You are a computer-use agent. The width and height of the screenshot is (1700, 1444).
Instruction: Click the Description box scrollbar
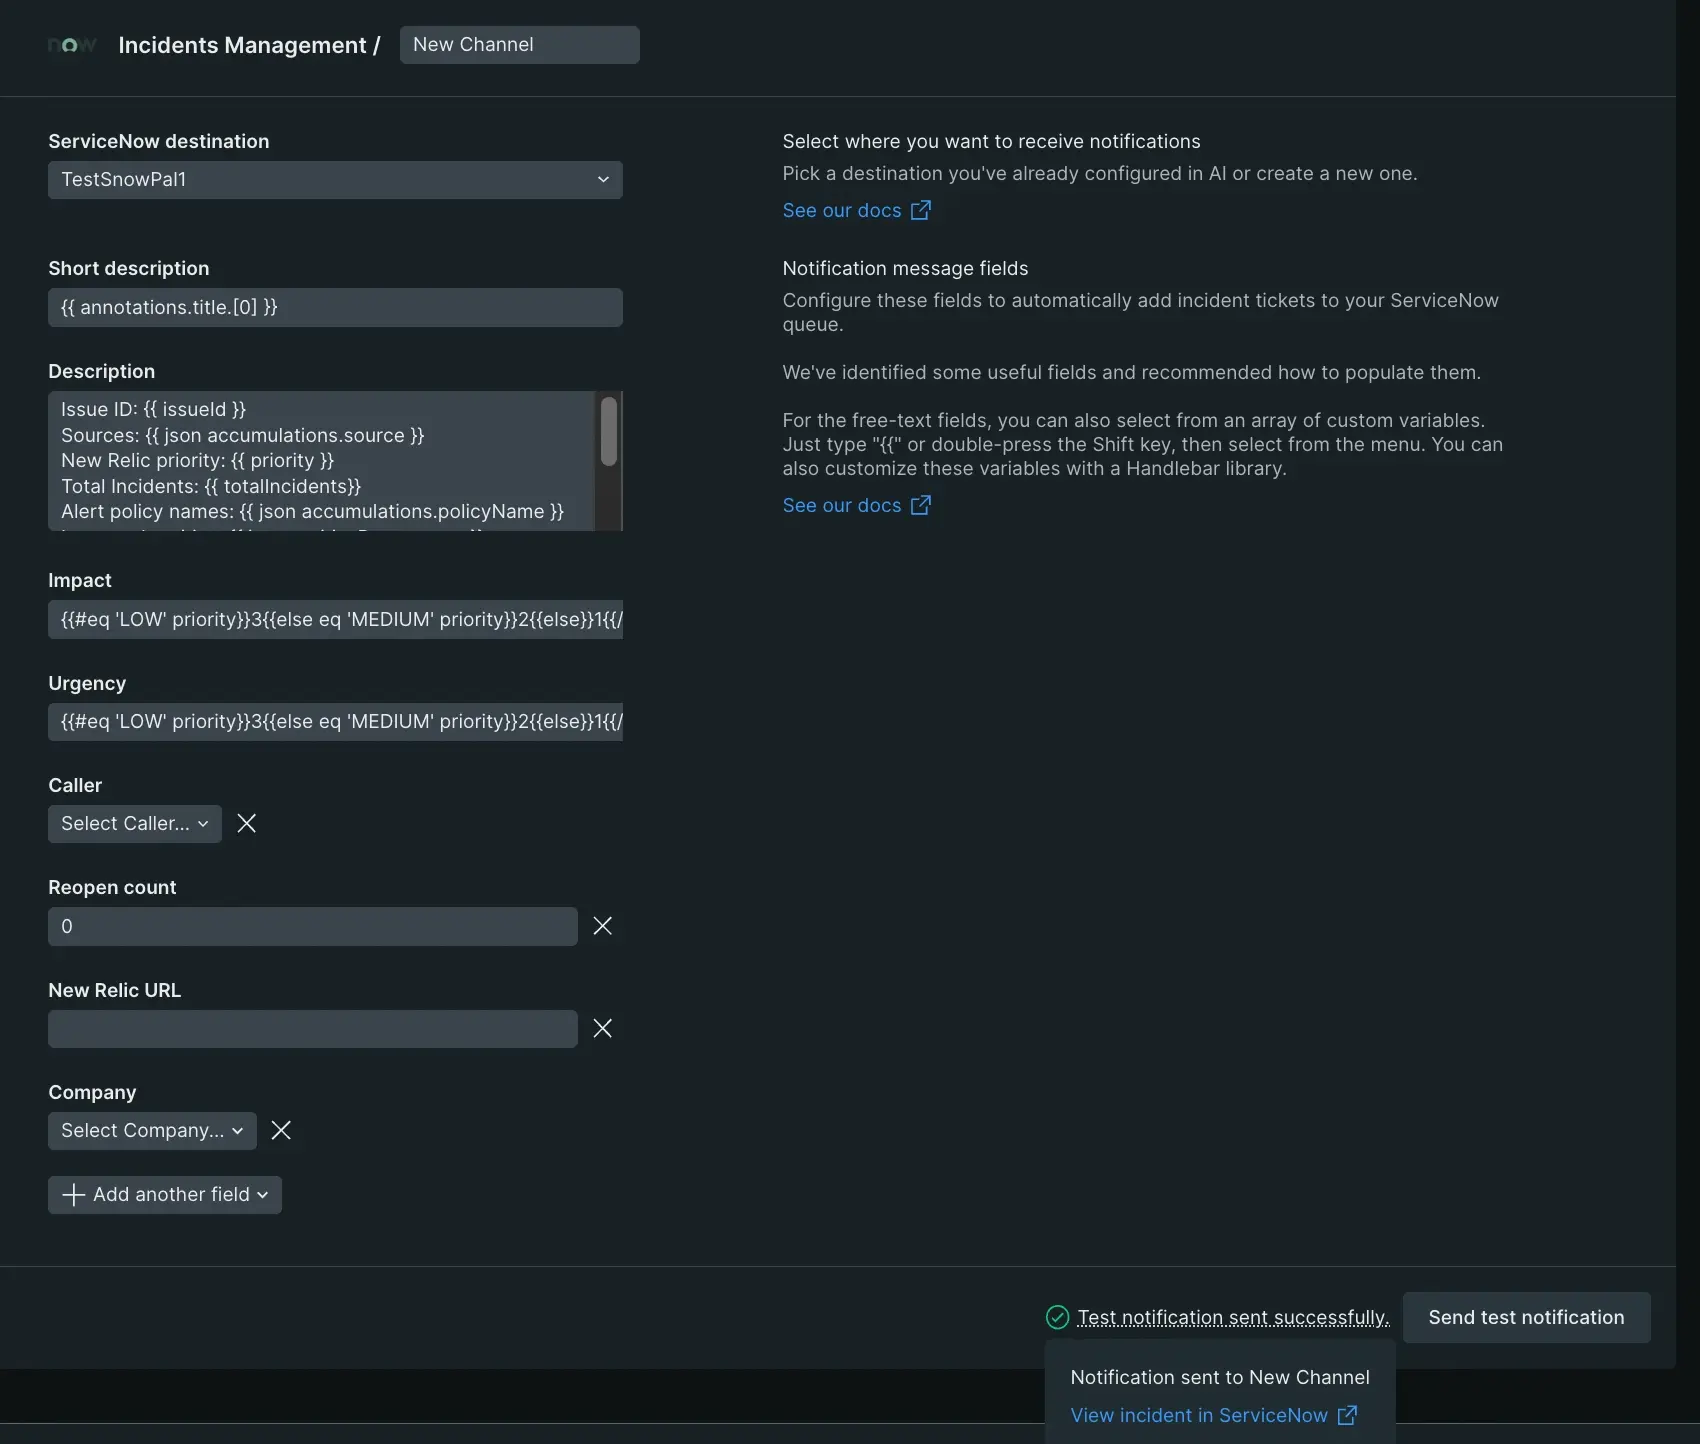(x=608, y=432)
